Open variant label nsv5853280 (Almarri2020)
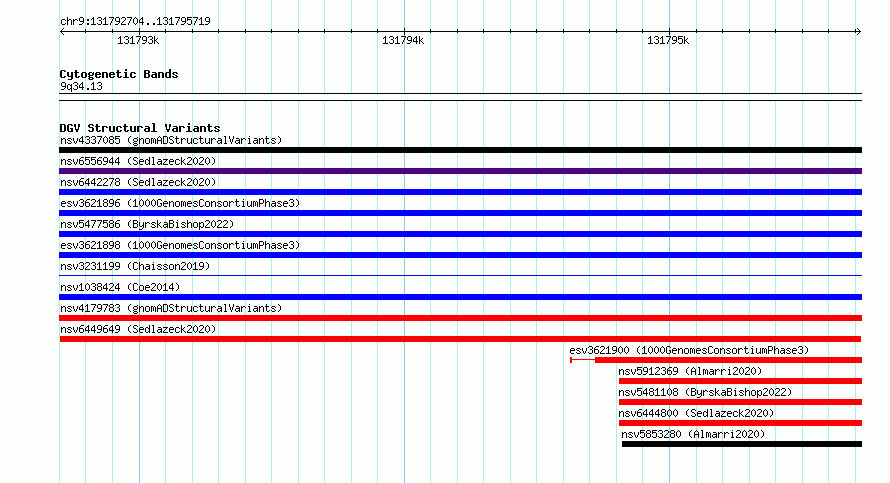 pos(693,434)
